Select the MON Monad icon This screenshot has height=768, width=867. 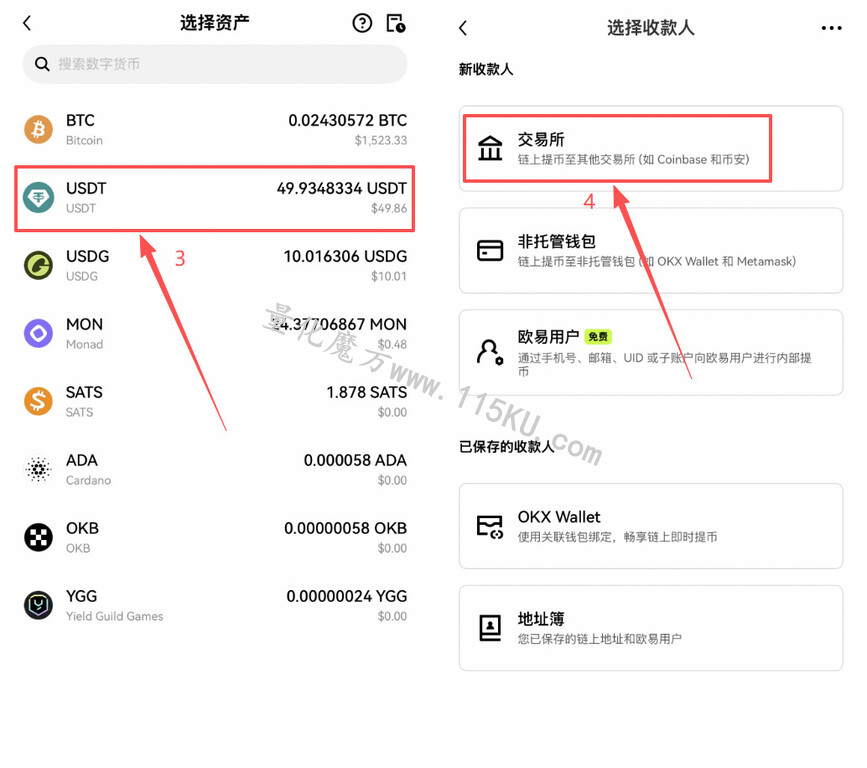coord(38,333)
